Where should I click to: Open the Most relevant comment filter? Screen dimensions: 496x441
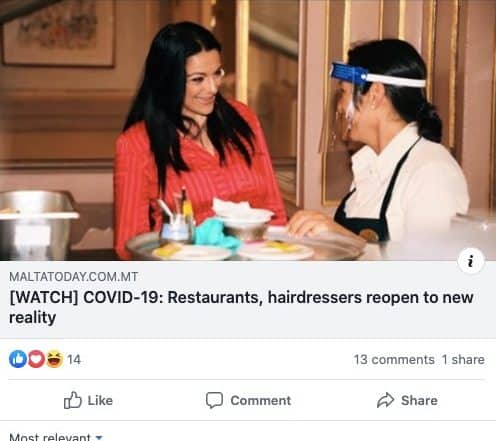click(x=56, y=437)
